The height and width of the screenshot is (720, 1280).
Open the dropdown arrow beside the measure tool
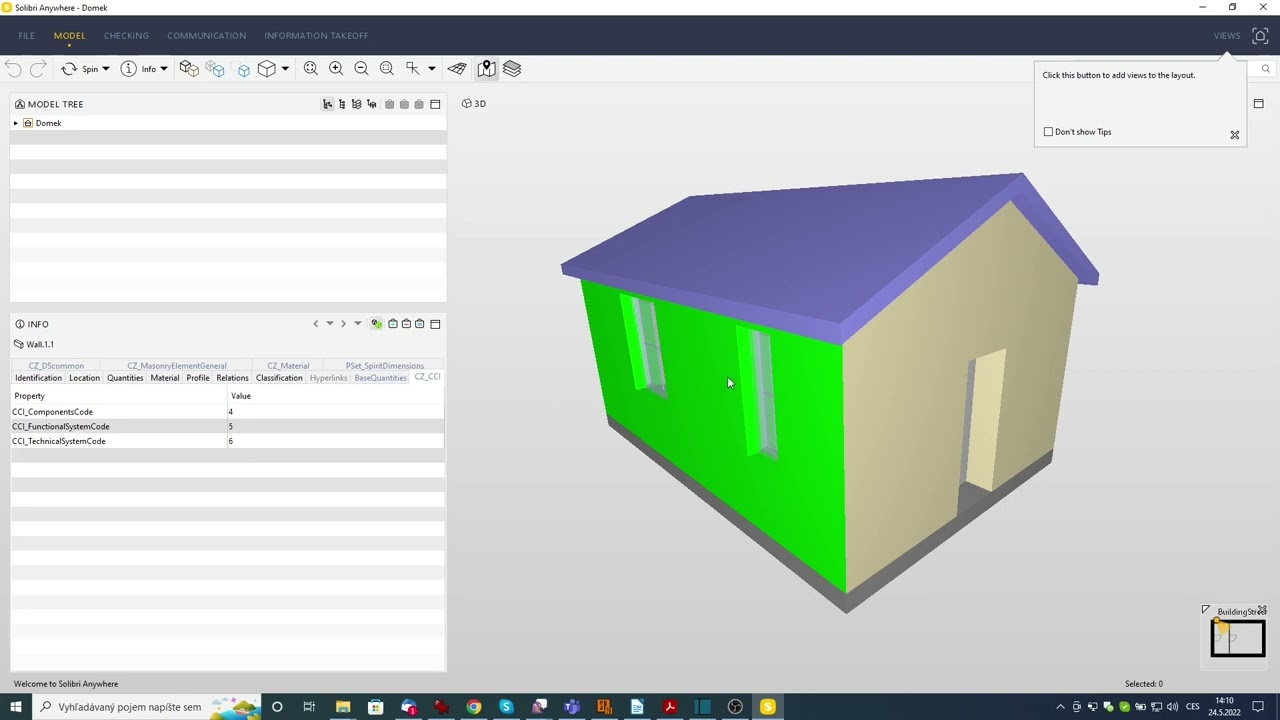coord(432,69)
